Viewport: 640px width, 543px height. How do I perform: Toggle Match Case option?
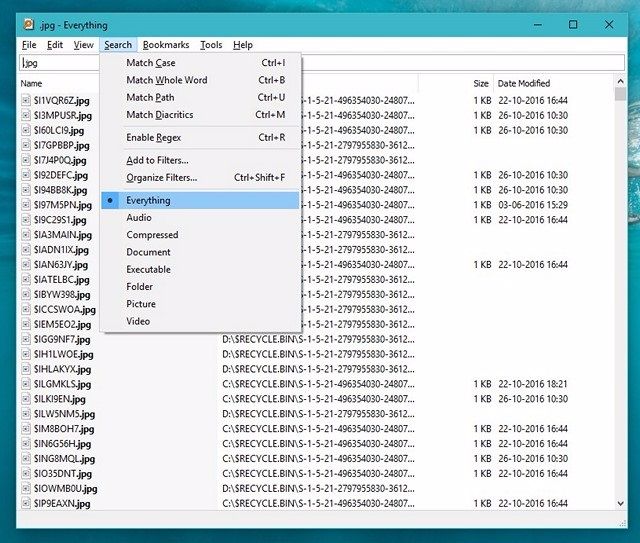(x=200, y=63)
